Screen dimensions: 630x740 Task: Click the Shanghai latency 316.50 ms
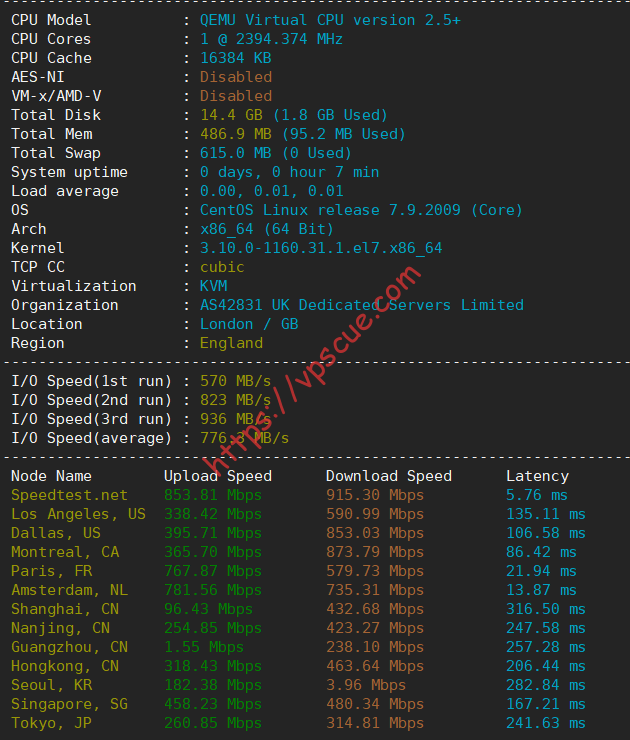(546, 609)
